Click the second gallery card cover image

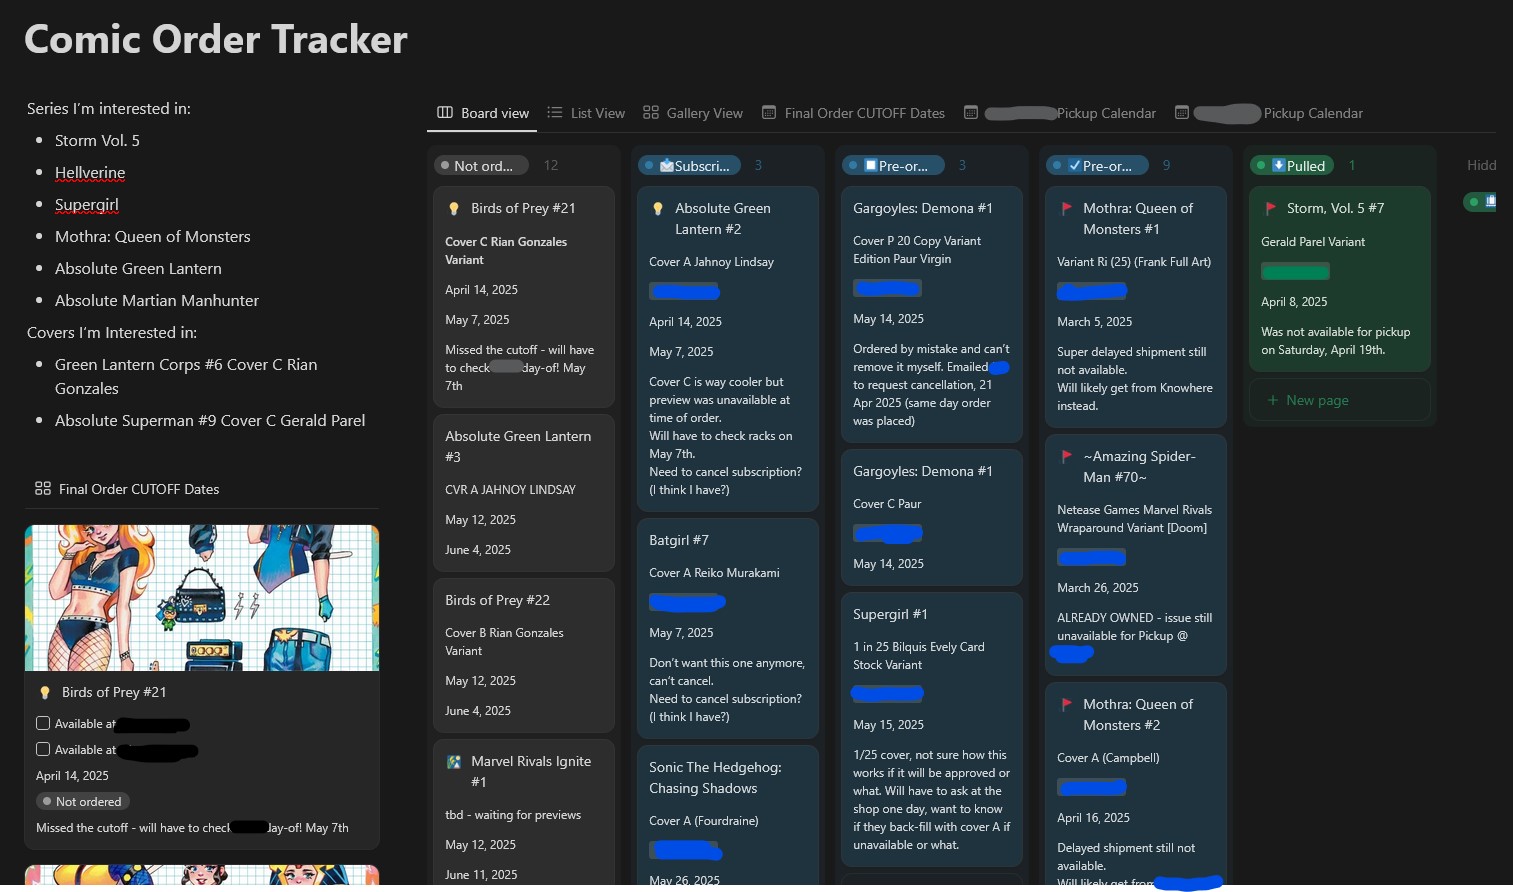[x=202, y=875]
